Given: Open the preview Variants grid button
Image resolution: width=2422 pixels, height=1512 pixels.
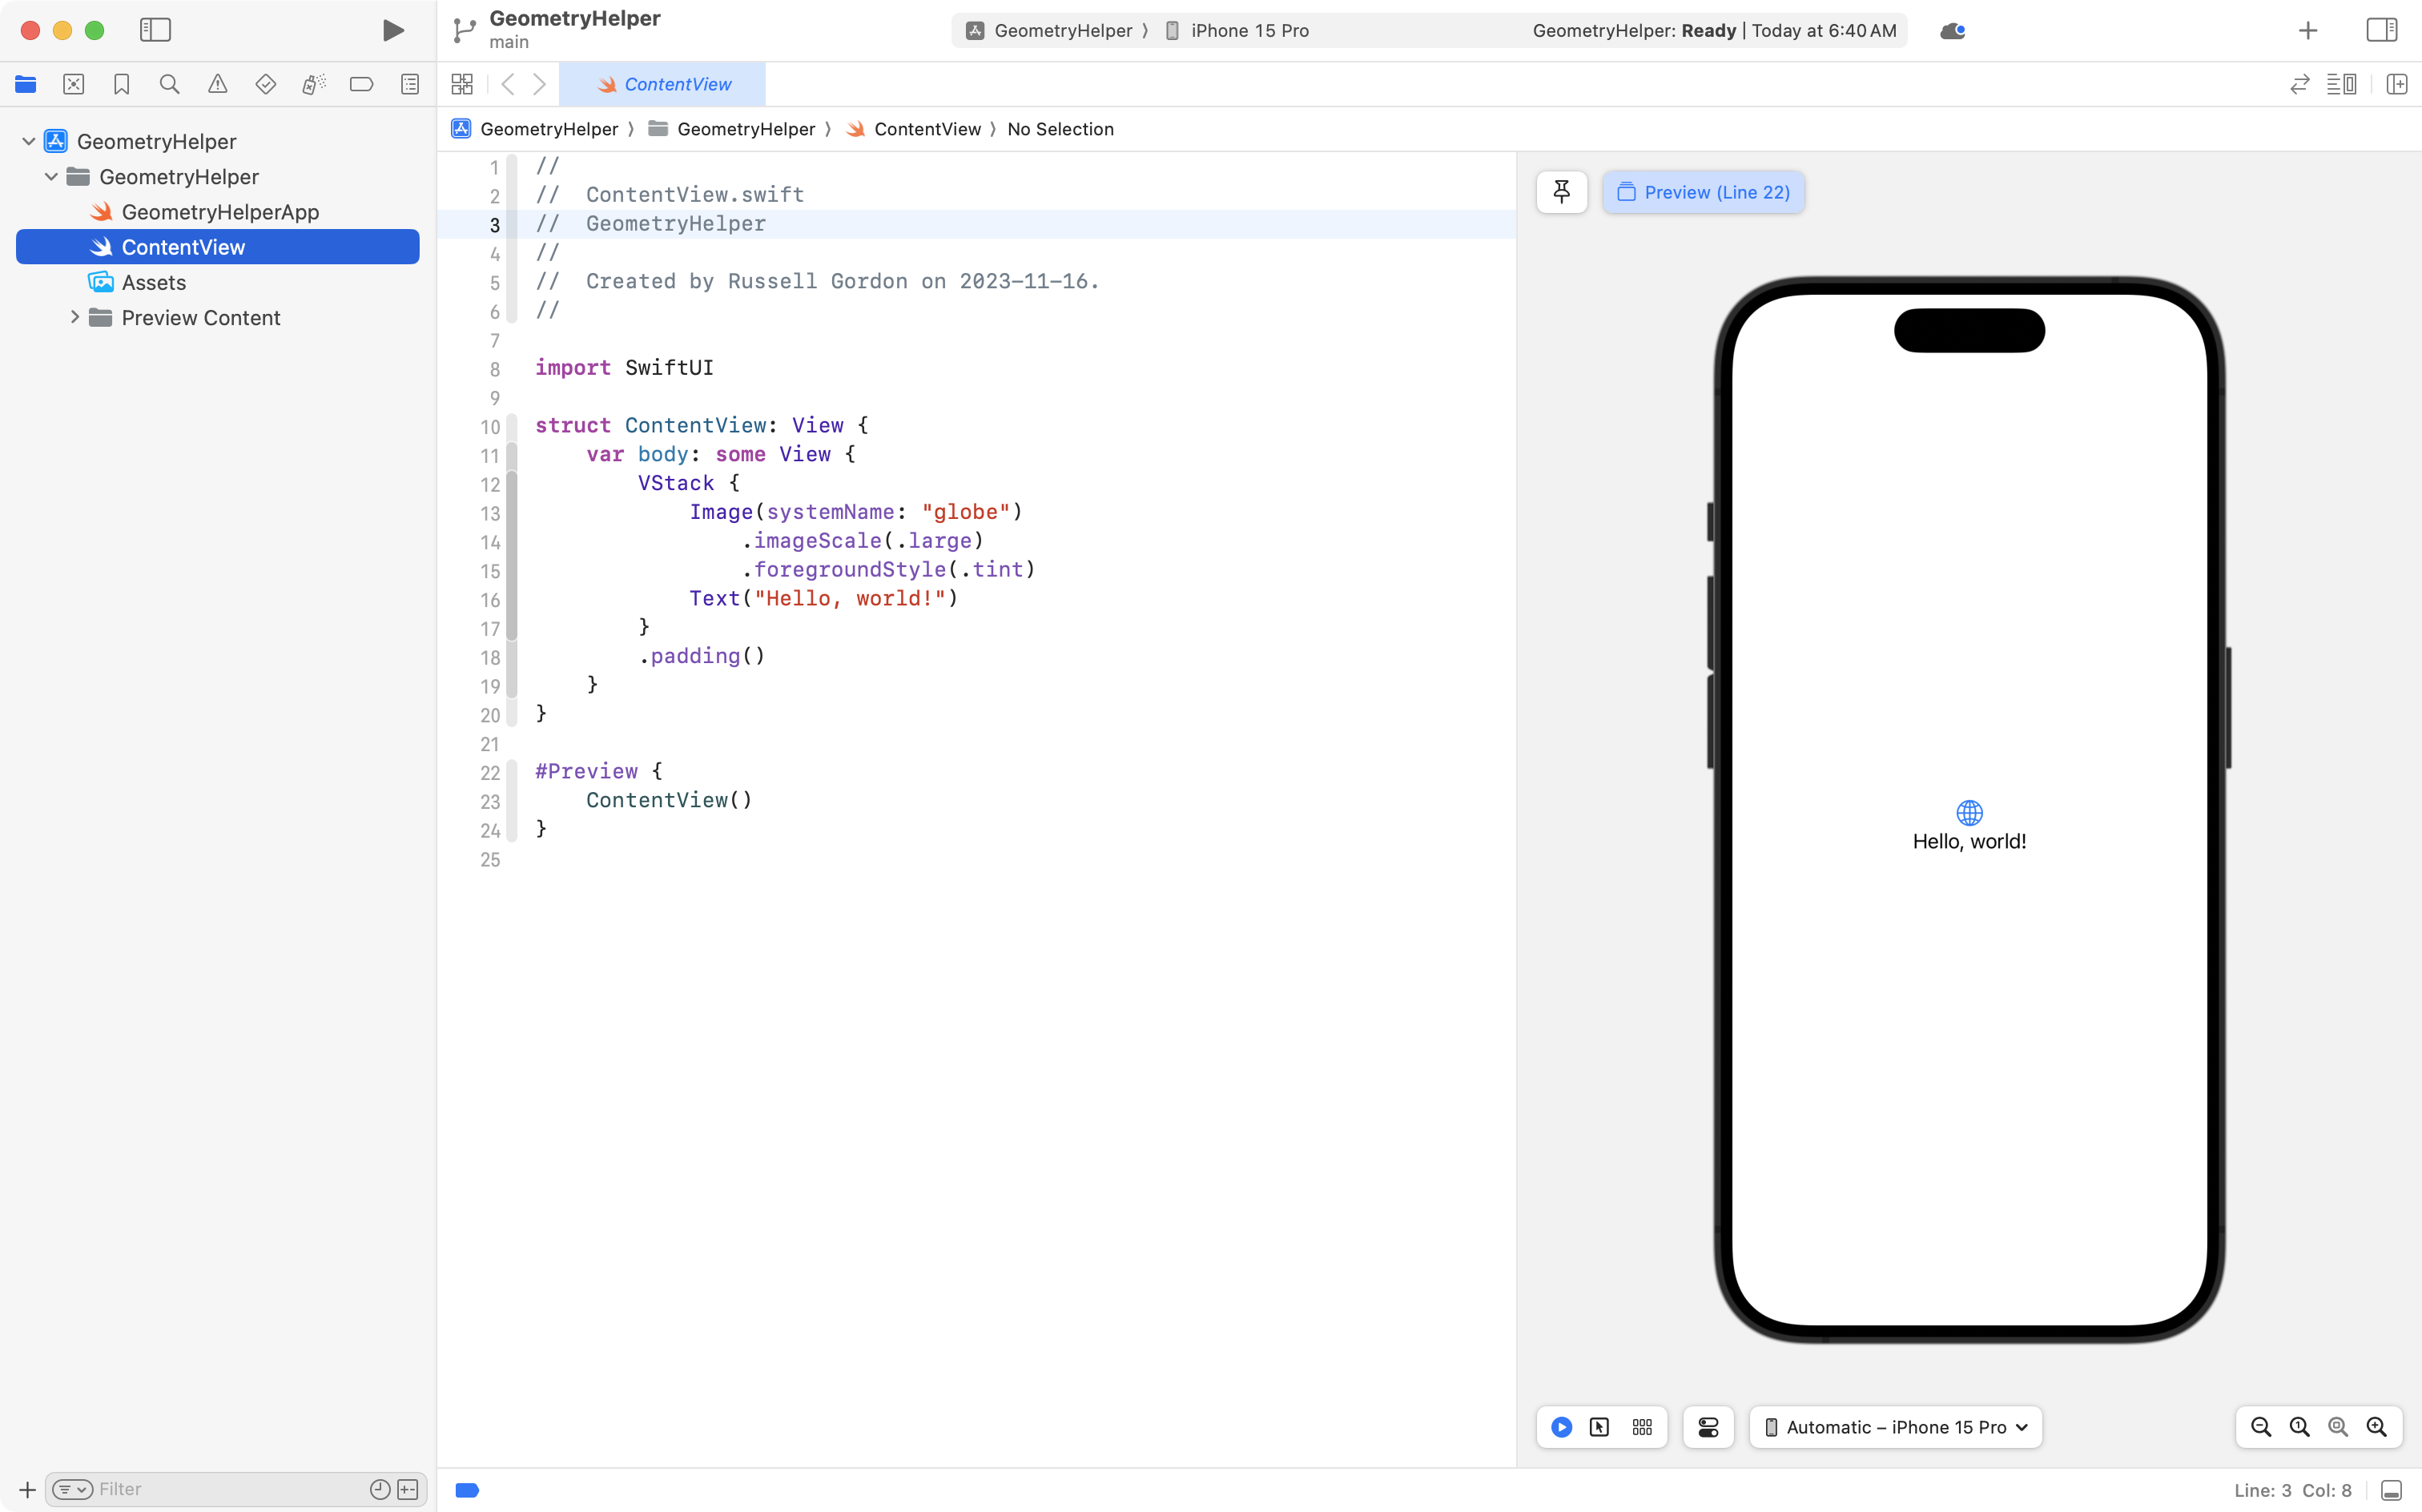Looking at the screenshot, I should [1642, 1427].
